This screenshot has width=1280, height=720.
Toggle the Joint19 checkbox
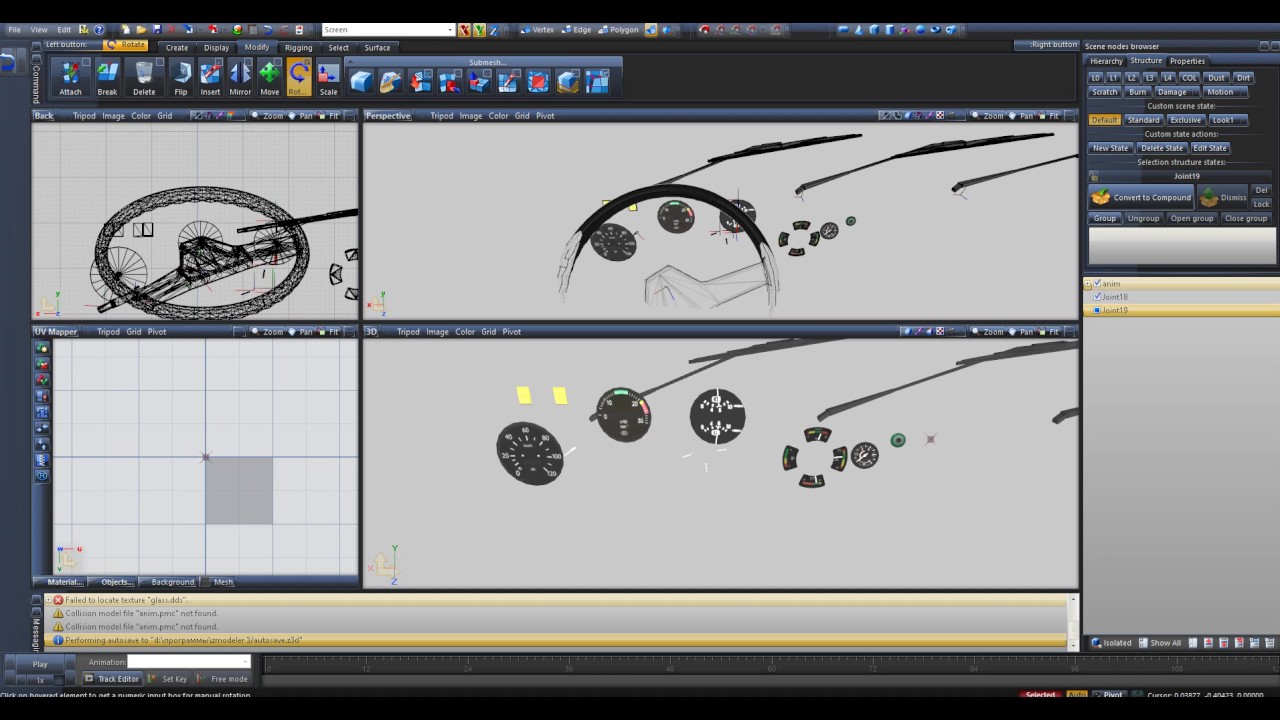(x=1097, y=310)
